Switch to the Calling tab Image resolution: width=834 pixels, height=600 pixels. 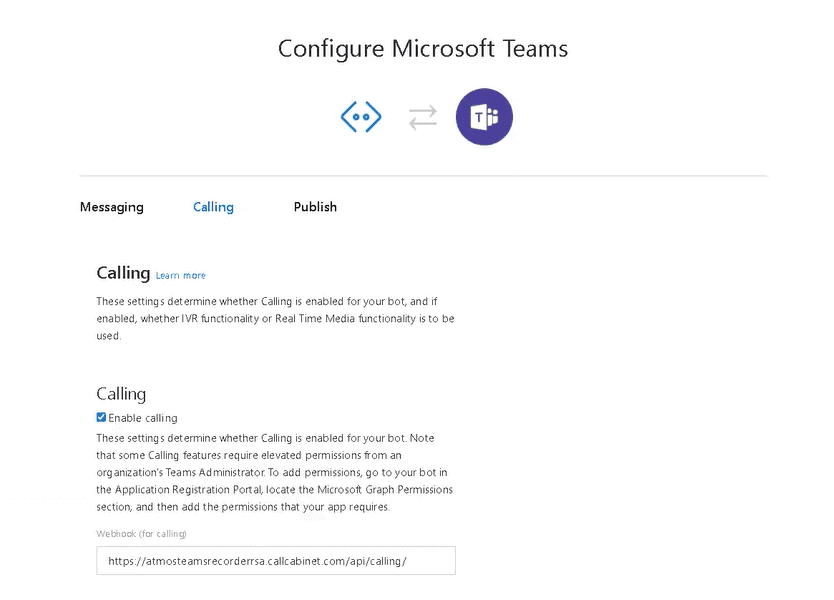point(213,207)
